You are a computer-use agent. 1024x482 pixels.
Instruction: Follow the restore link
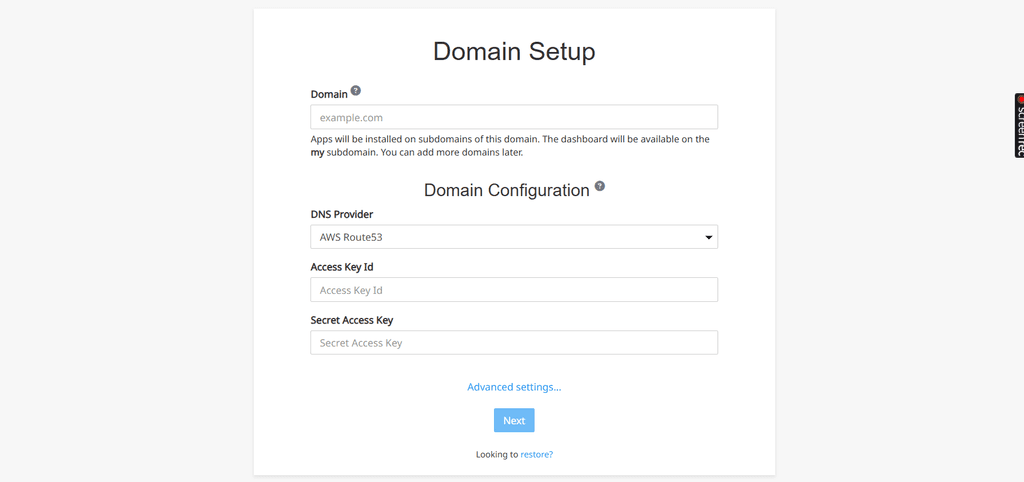point(536,455)
